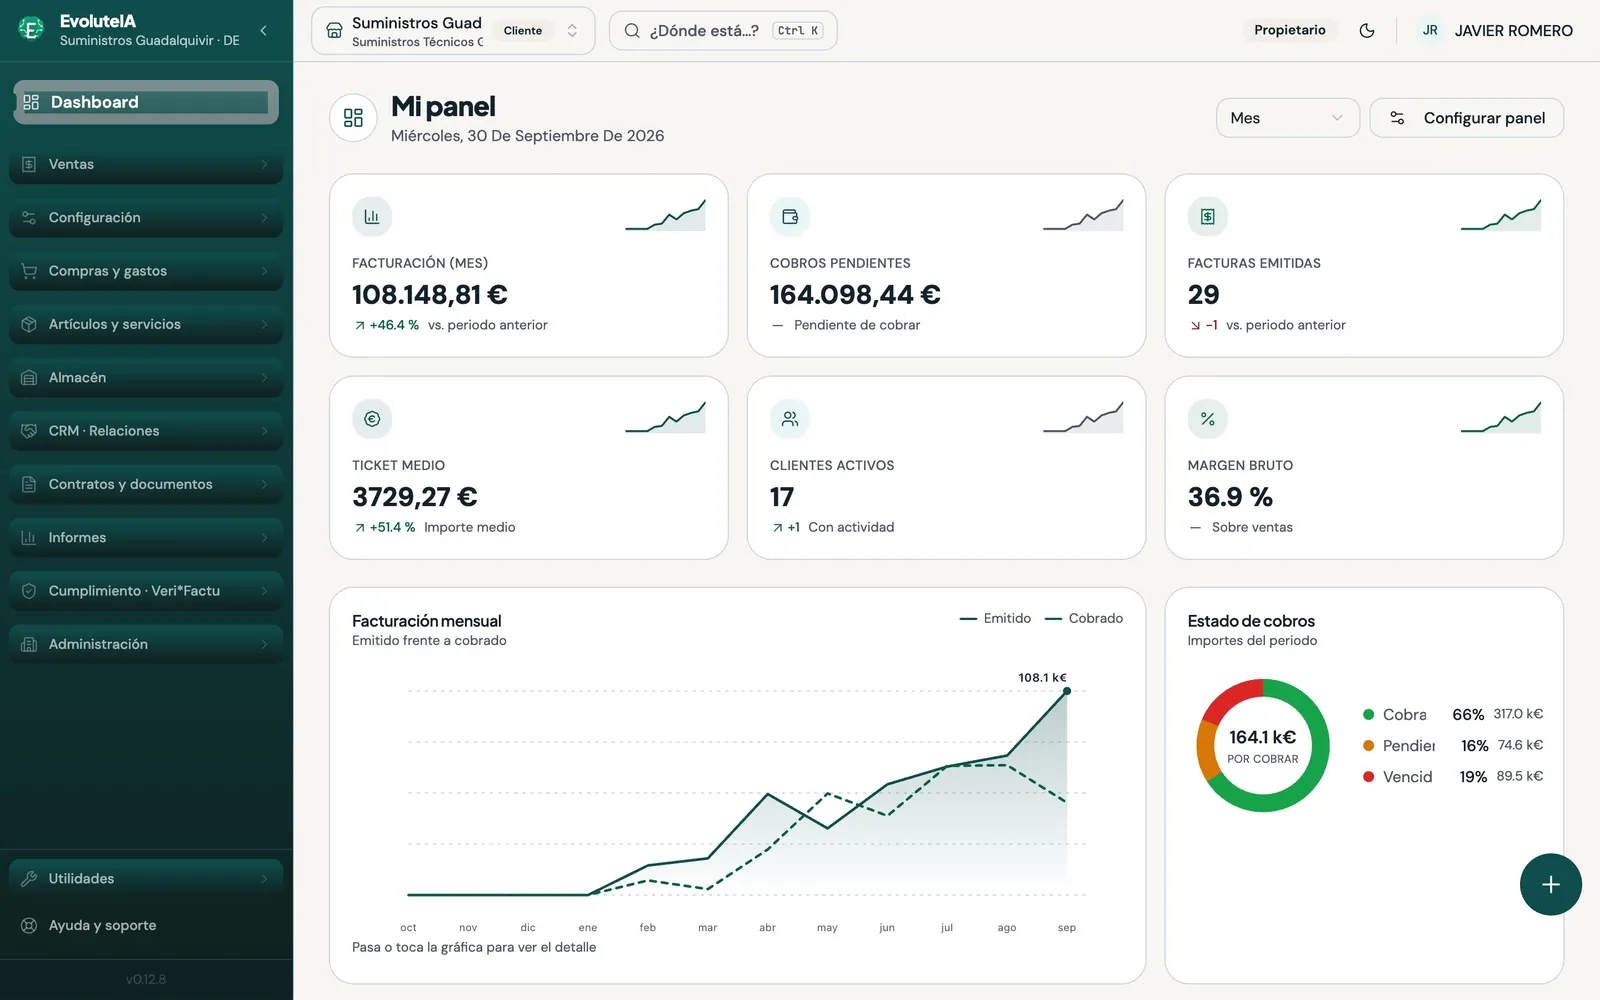The width and height of the screenshot is (1600, 1000).
Task: Open Artículos y servicios menu item
Action: point(146,324)
